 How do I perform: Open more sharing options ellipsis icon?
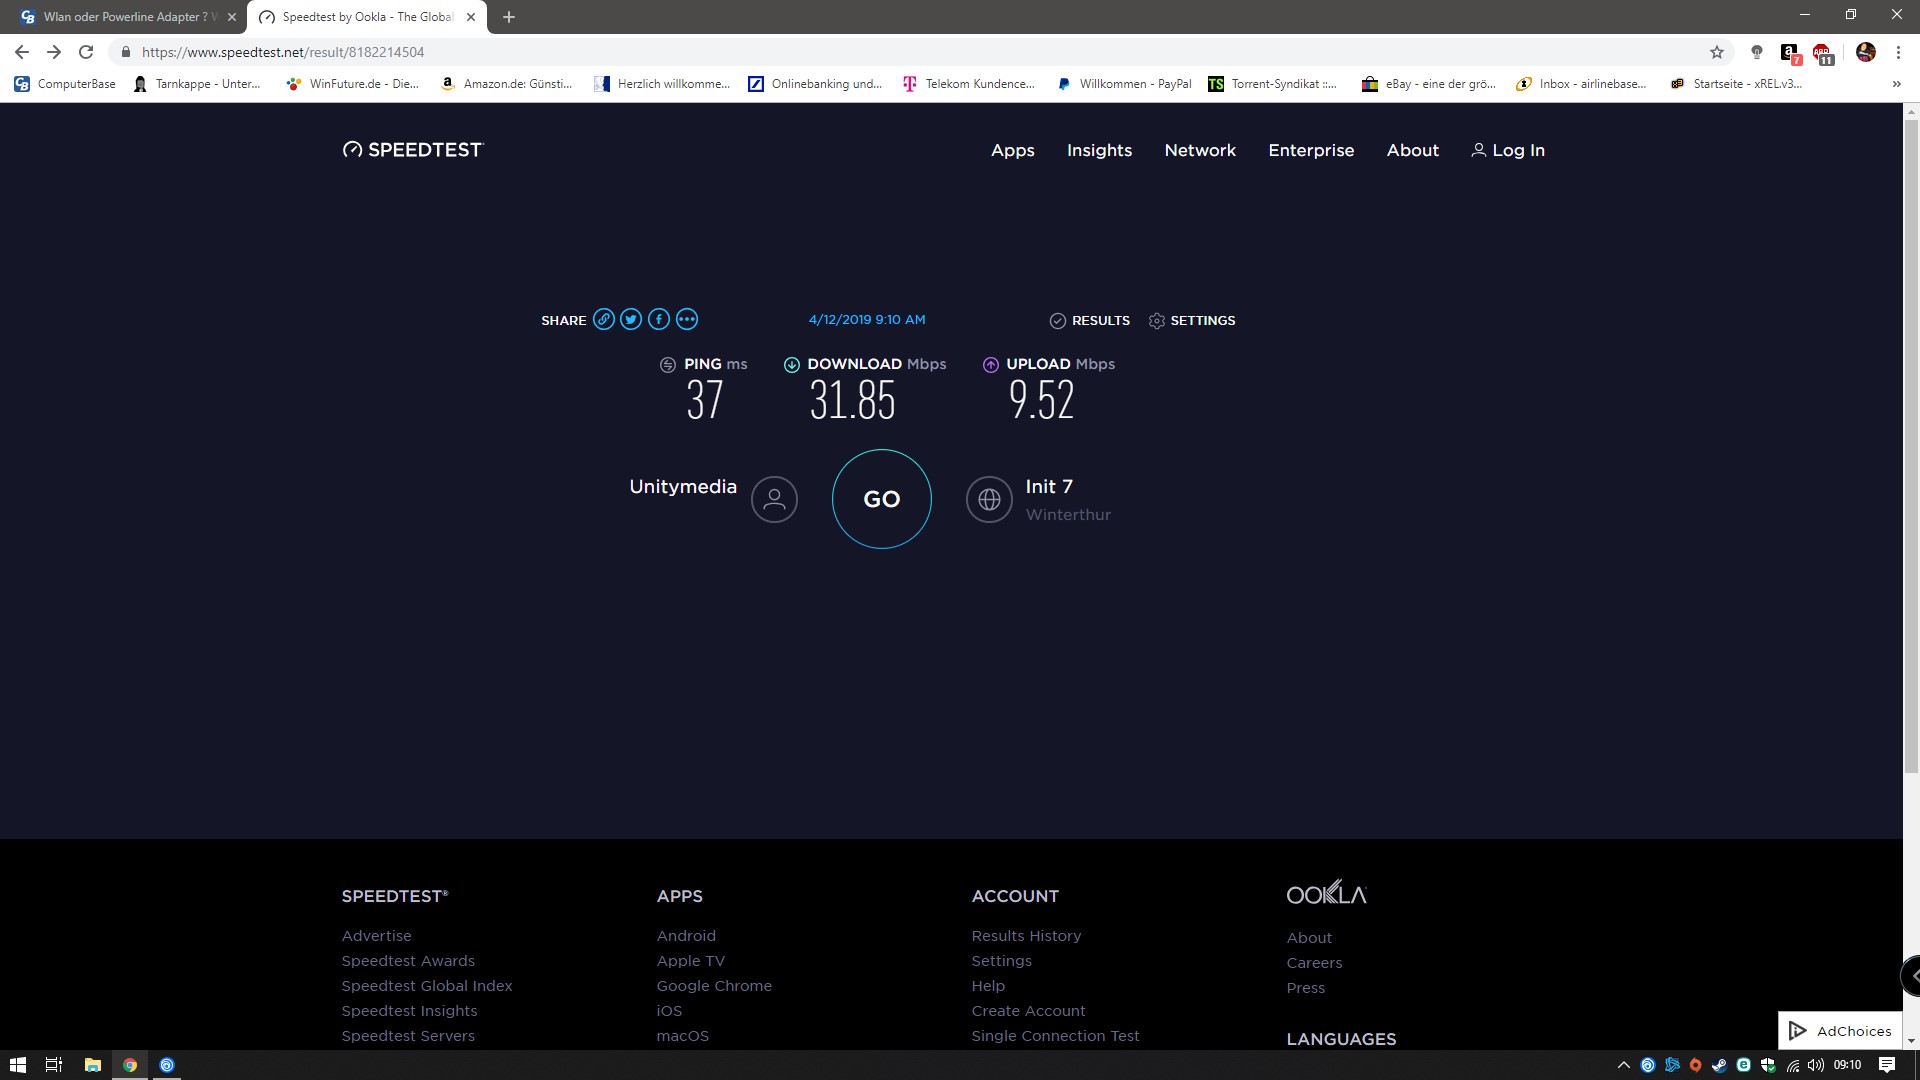click(x=687, y=320)
